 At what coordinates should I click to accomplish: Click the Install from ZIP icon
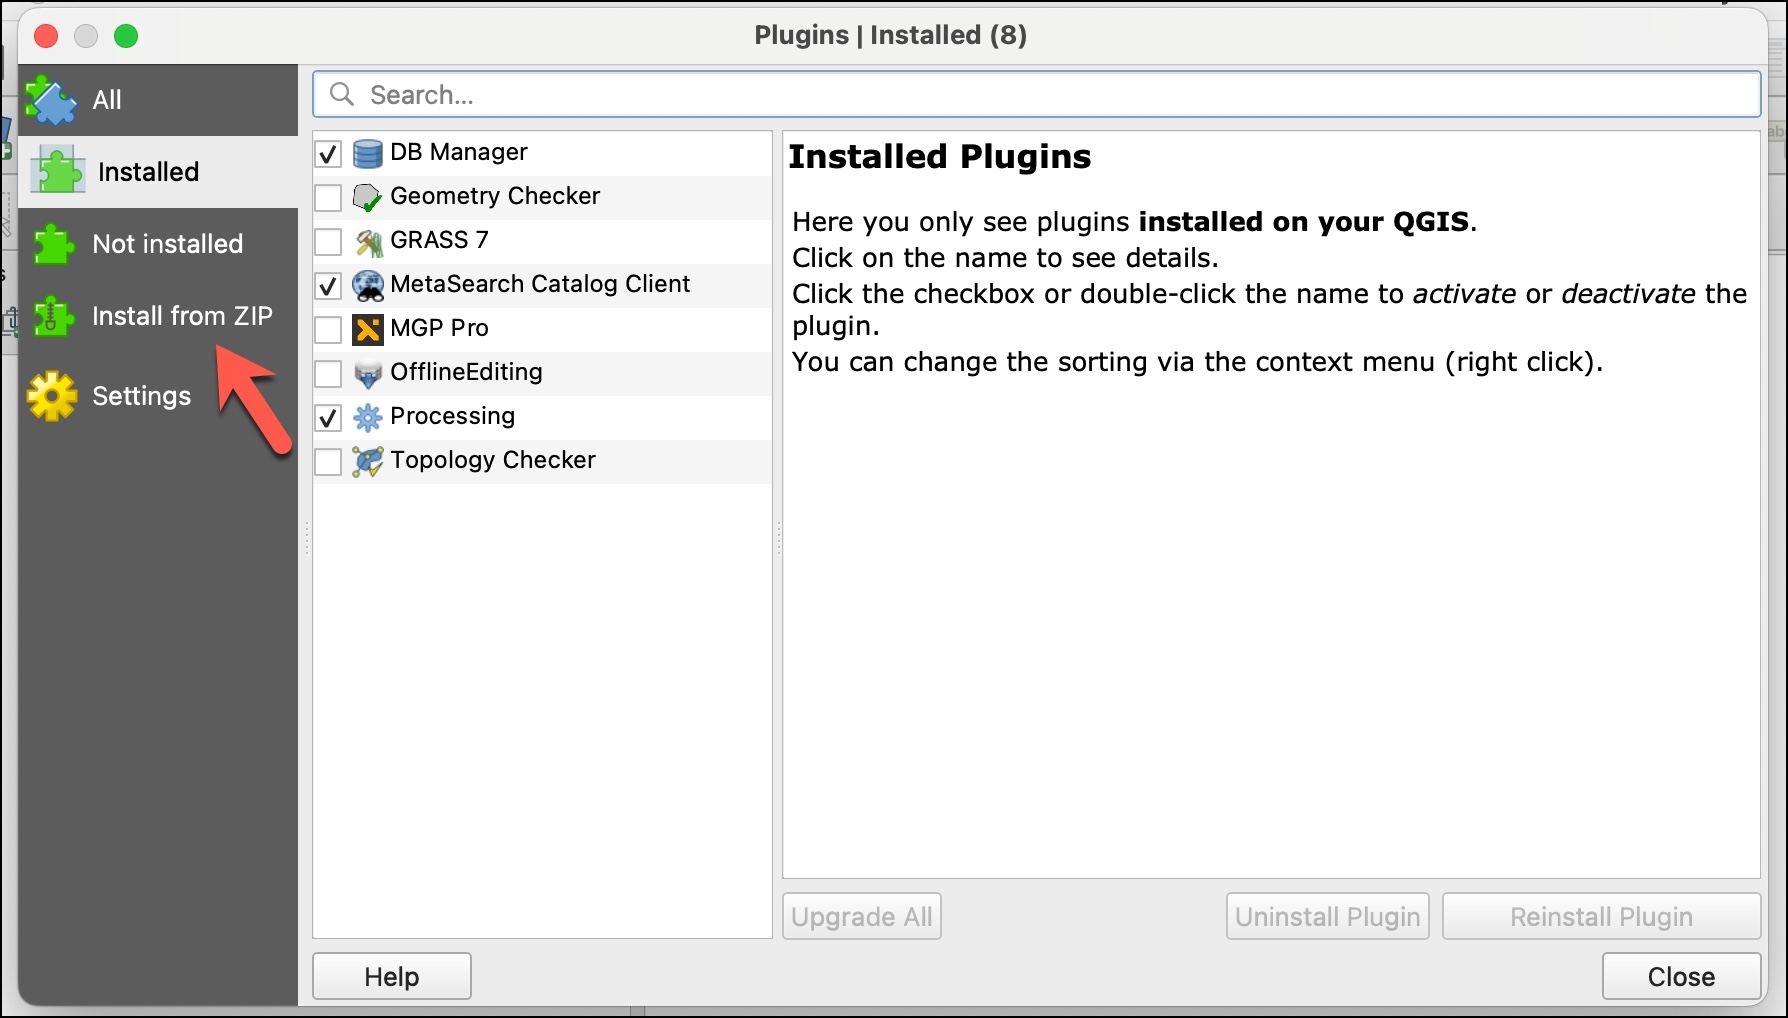click(54, 316)
